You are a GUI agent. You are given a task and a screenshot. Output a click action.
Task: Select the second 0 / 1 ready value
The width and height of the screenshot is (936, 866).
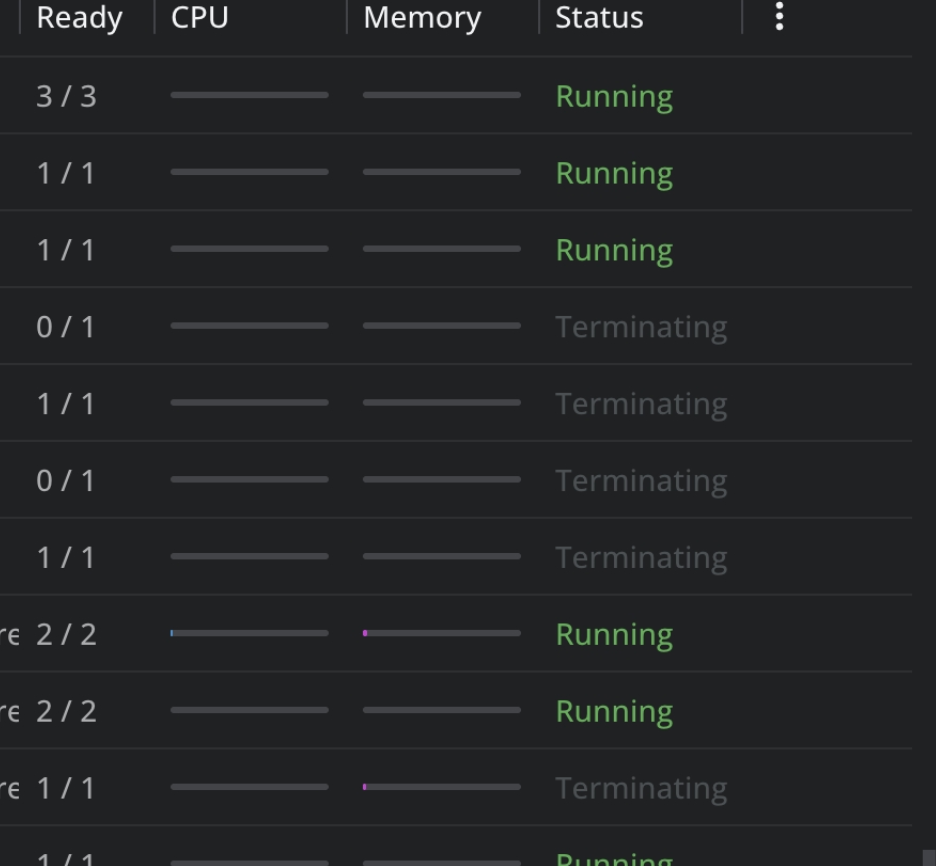click(66, 481)
